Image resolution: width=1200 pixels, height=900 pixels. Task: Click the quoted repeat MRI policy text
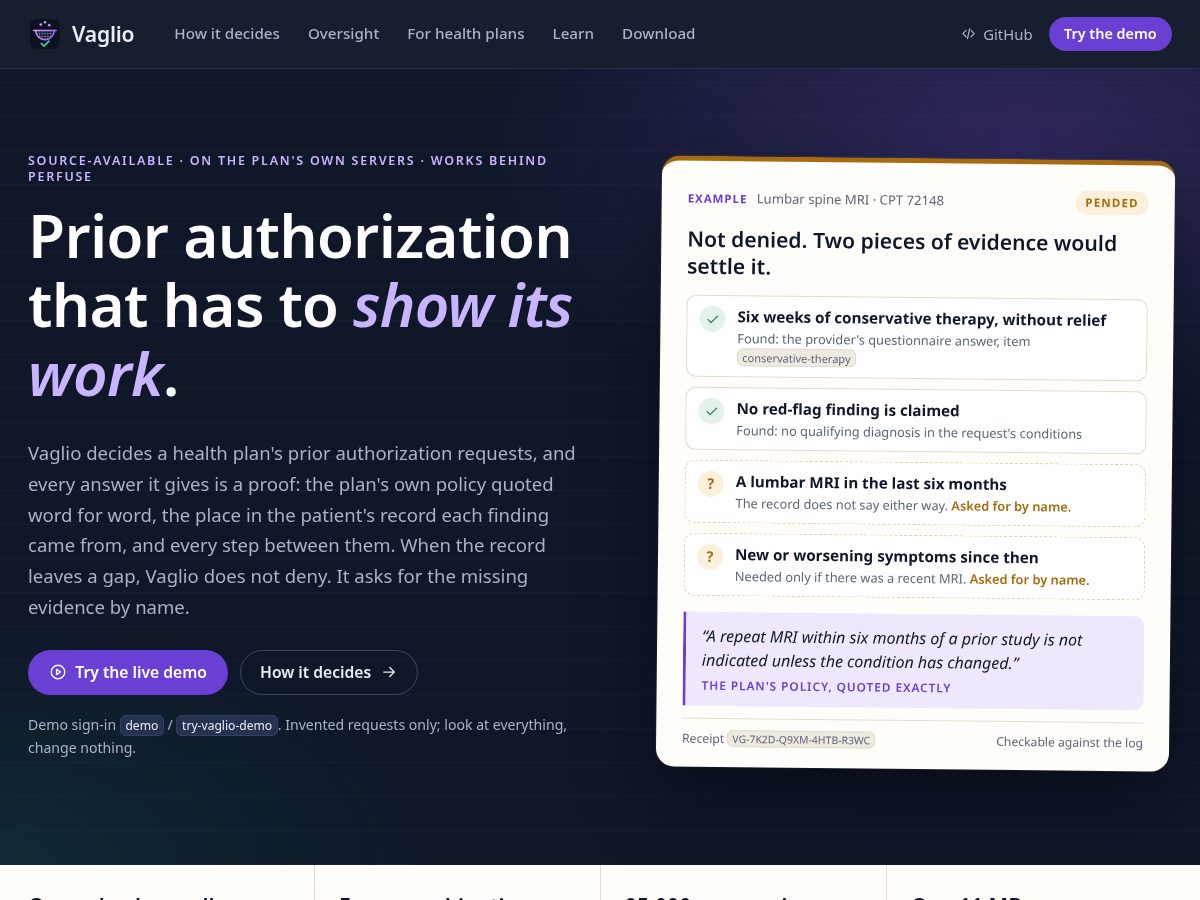point(892,651)
